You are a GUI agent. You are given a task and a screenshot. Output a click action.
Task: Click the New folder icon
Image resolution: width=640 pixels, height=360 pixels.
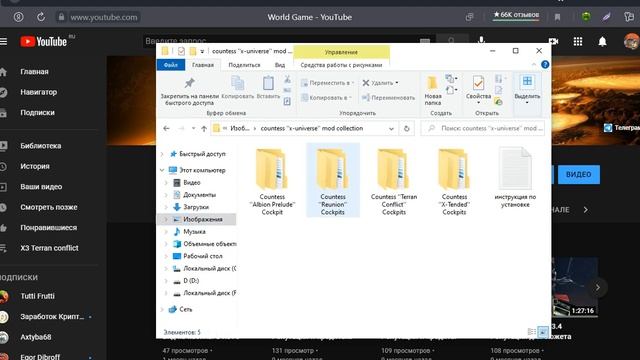click(x=432, y=83)
